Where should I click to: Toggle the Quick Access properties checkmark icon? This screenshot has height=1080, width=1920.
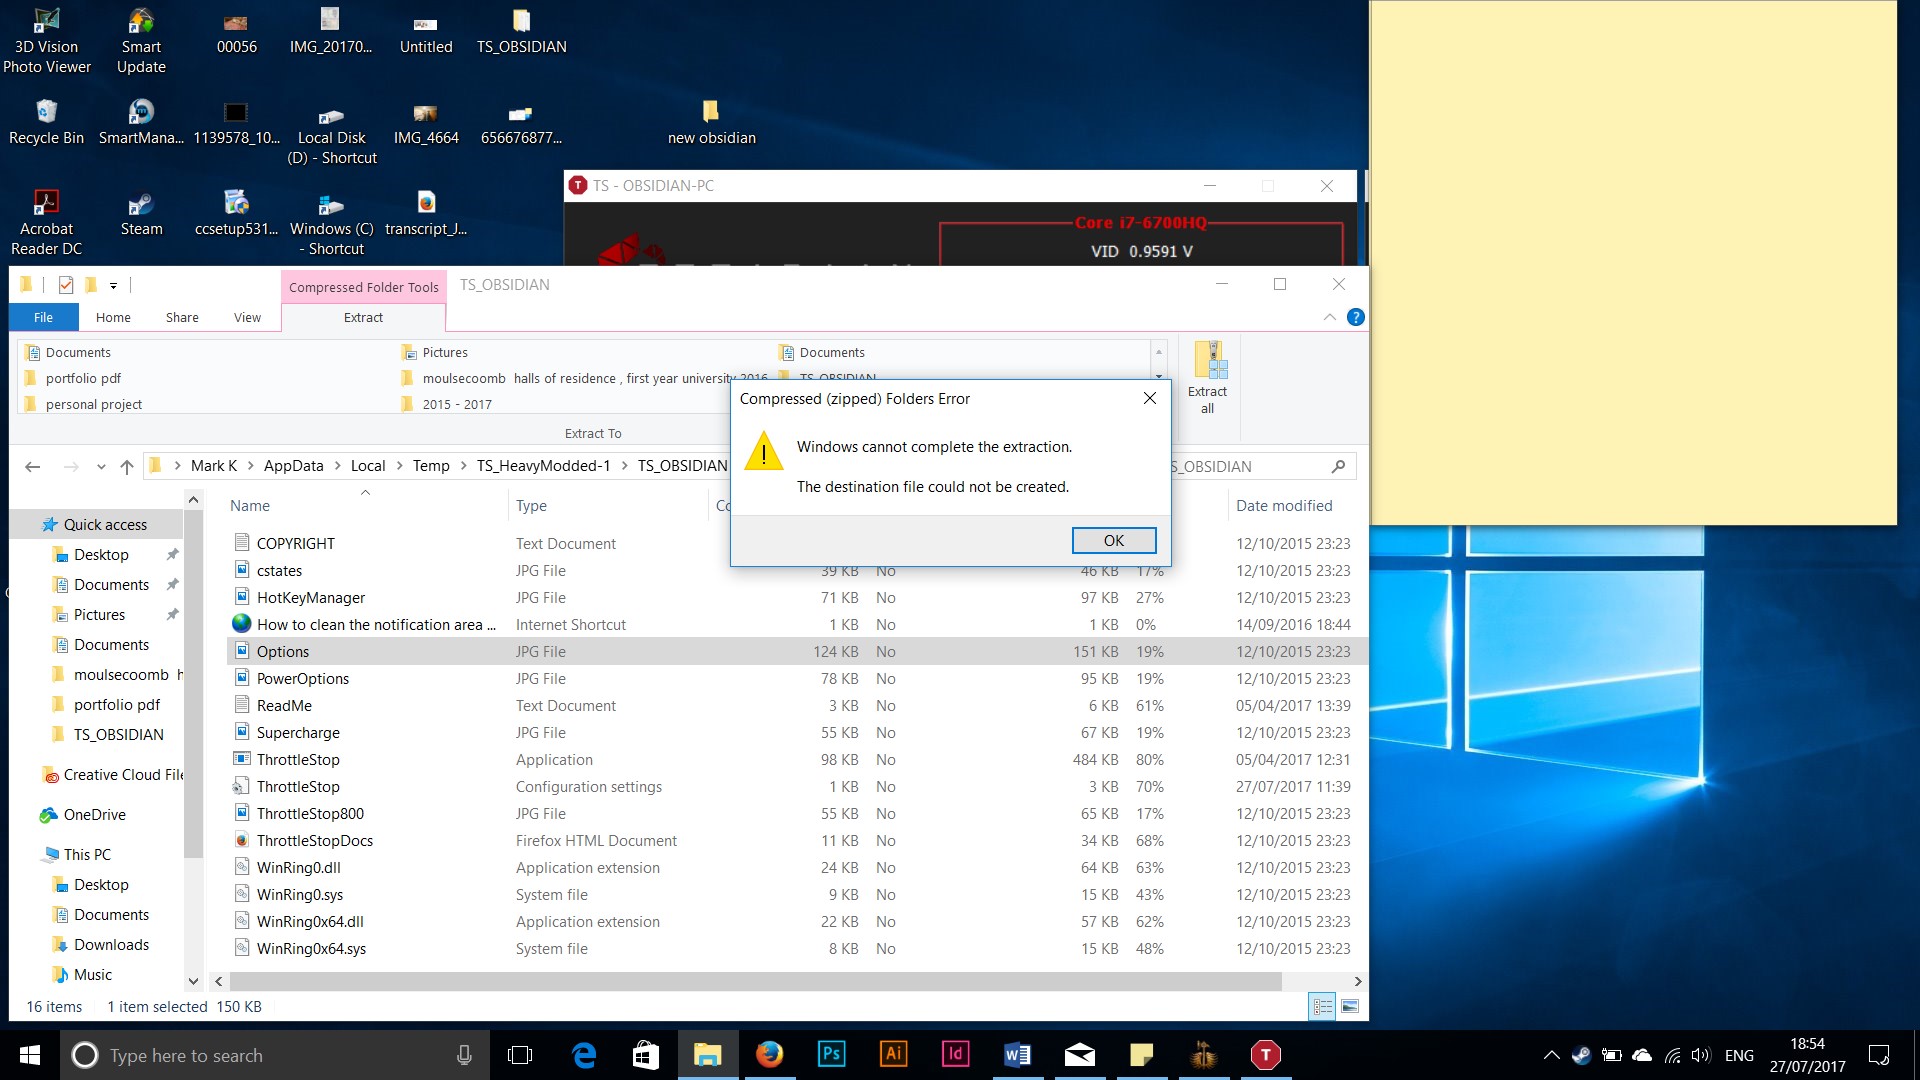66,285
